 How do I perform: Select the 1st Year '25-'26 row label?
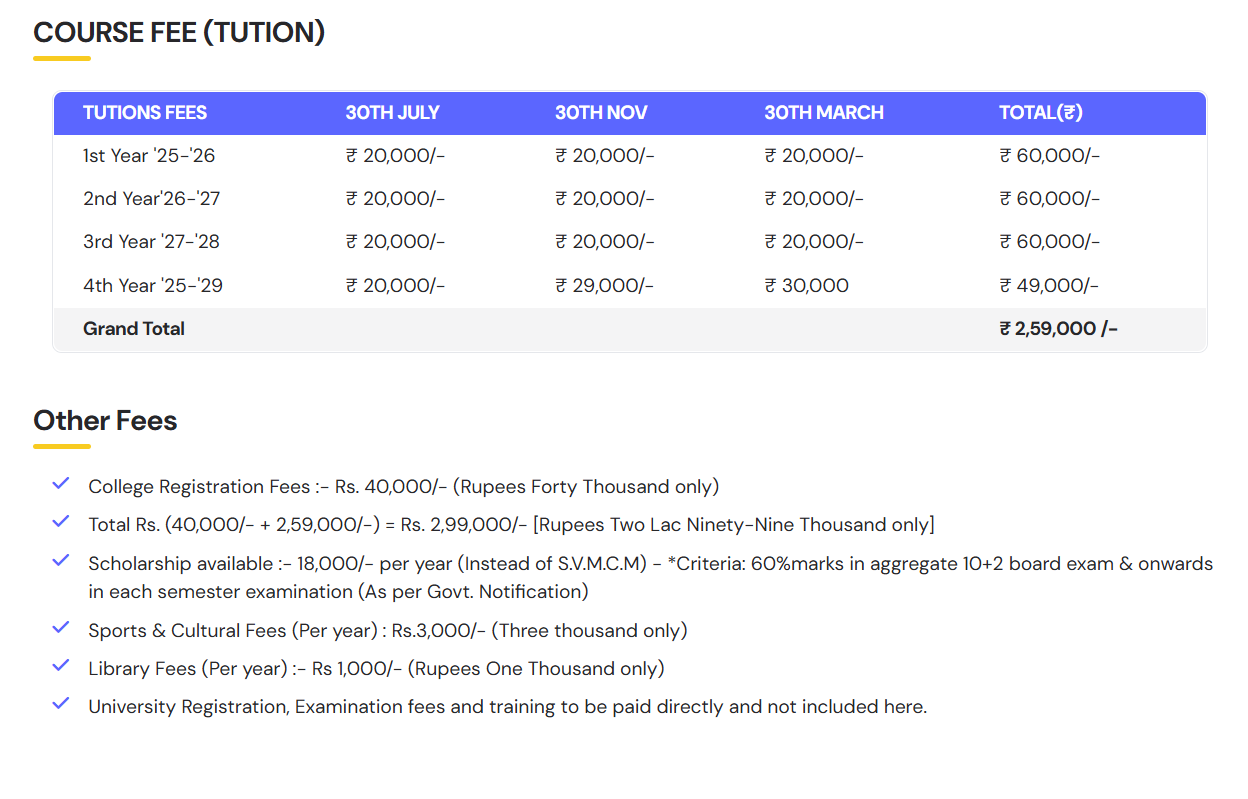[149, 156]
